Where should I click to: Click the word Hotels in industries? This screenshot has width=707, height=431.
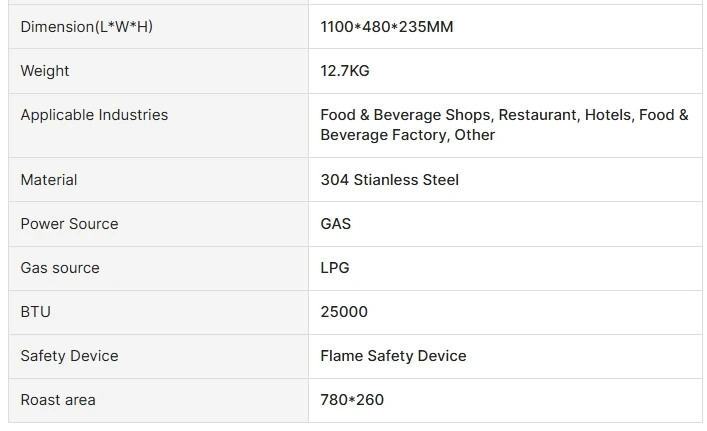608,115
